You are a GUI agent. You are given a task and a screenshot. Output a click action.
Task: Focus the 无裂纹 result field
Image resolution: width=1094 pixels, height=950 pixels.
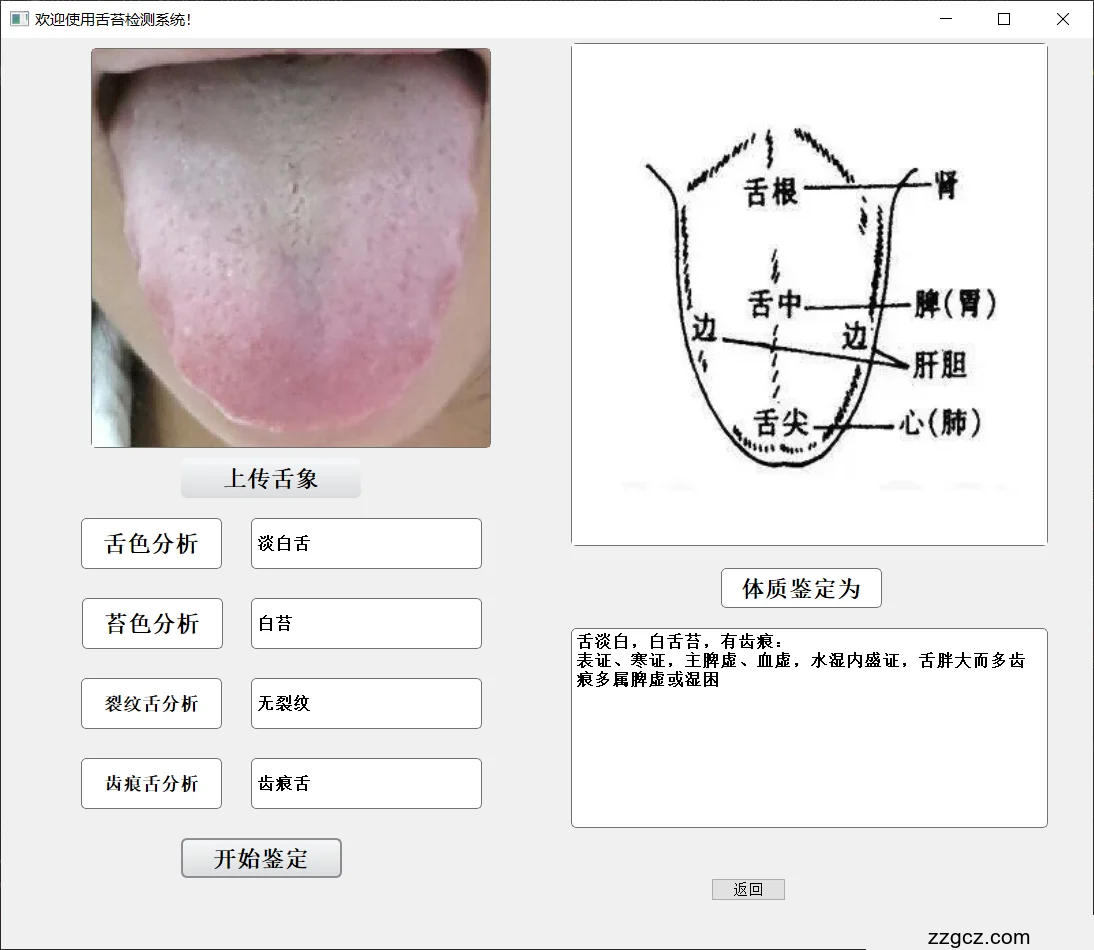coord(366,704)
